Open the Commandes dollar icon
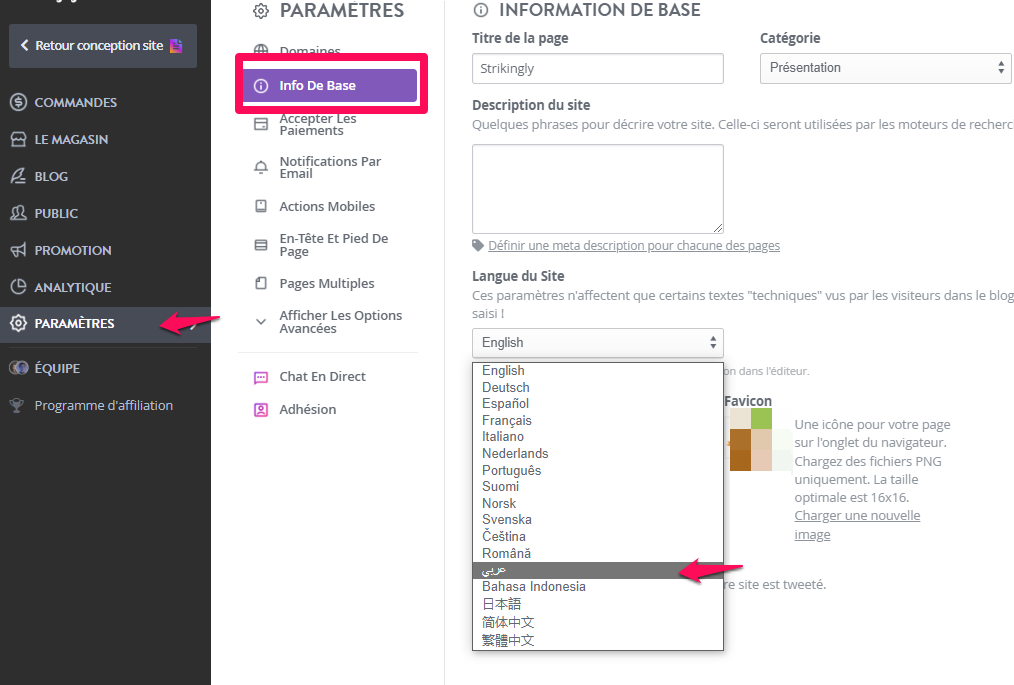 tap(19, 102)
